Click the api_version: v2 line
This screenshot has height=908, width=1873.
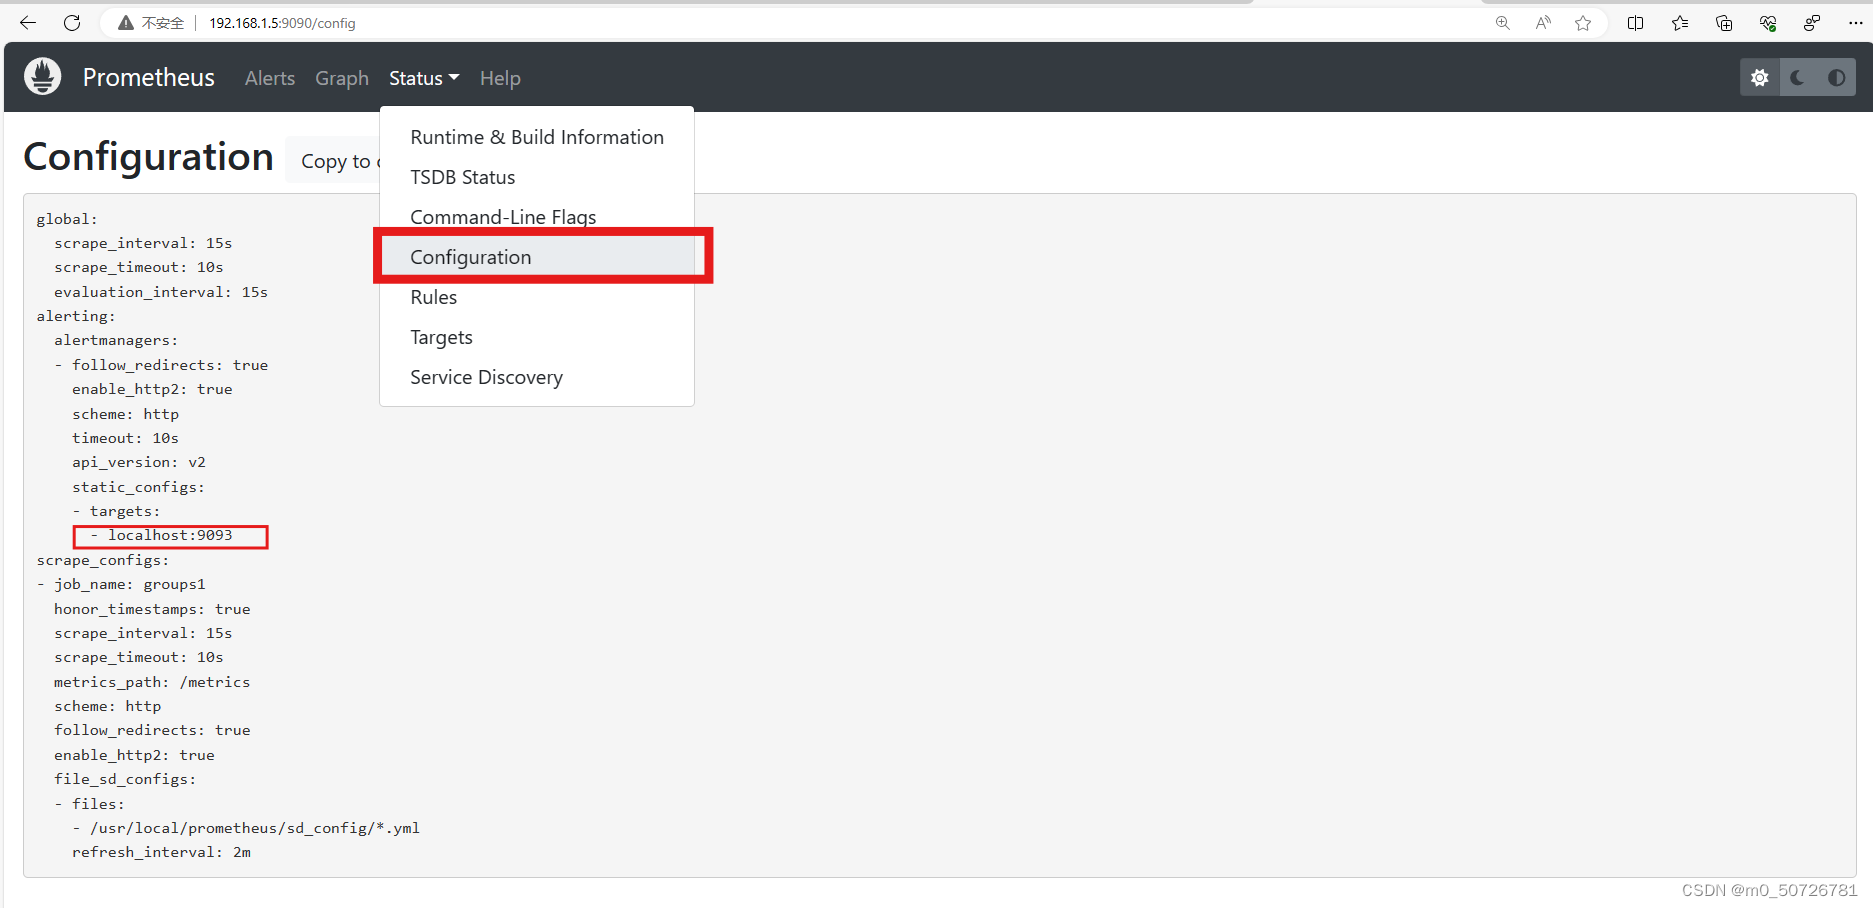139,462
